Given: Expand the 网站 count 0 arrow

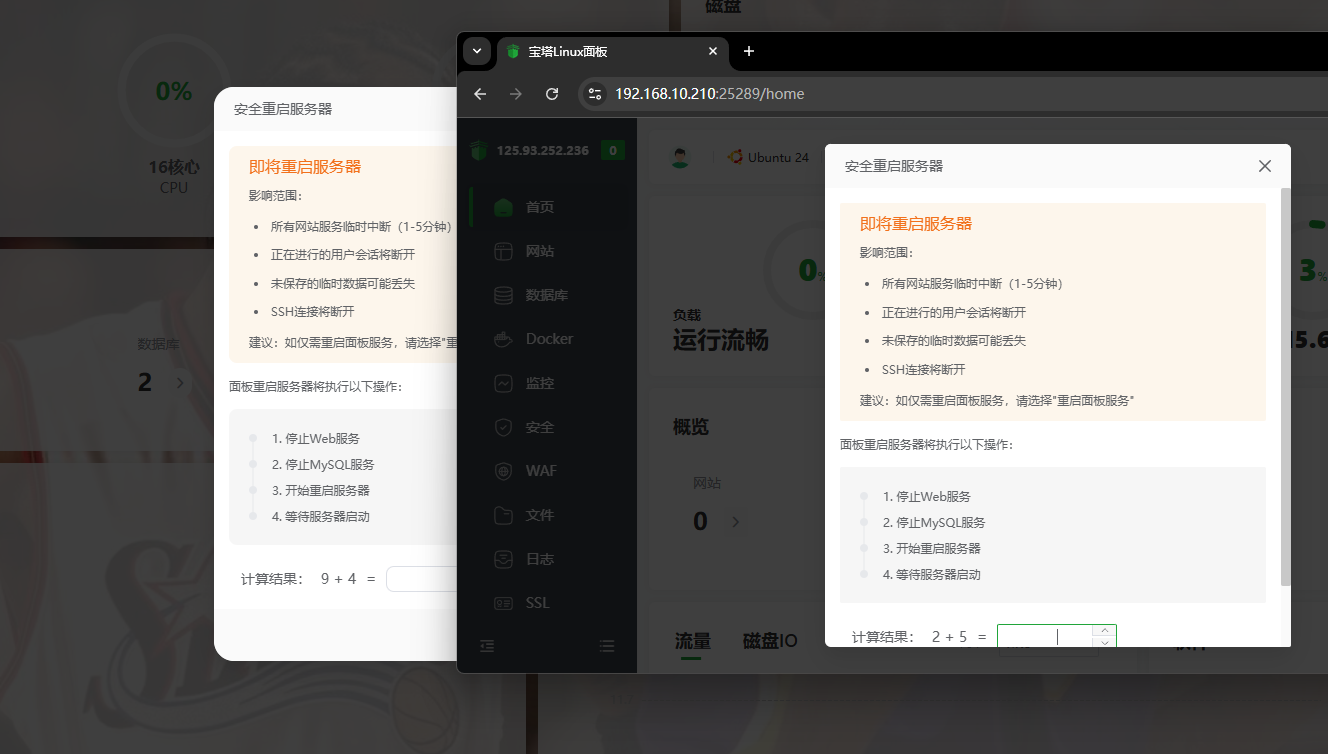Looking at the screenshot, I should [x=736, y=521].
